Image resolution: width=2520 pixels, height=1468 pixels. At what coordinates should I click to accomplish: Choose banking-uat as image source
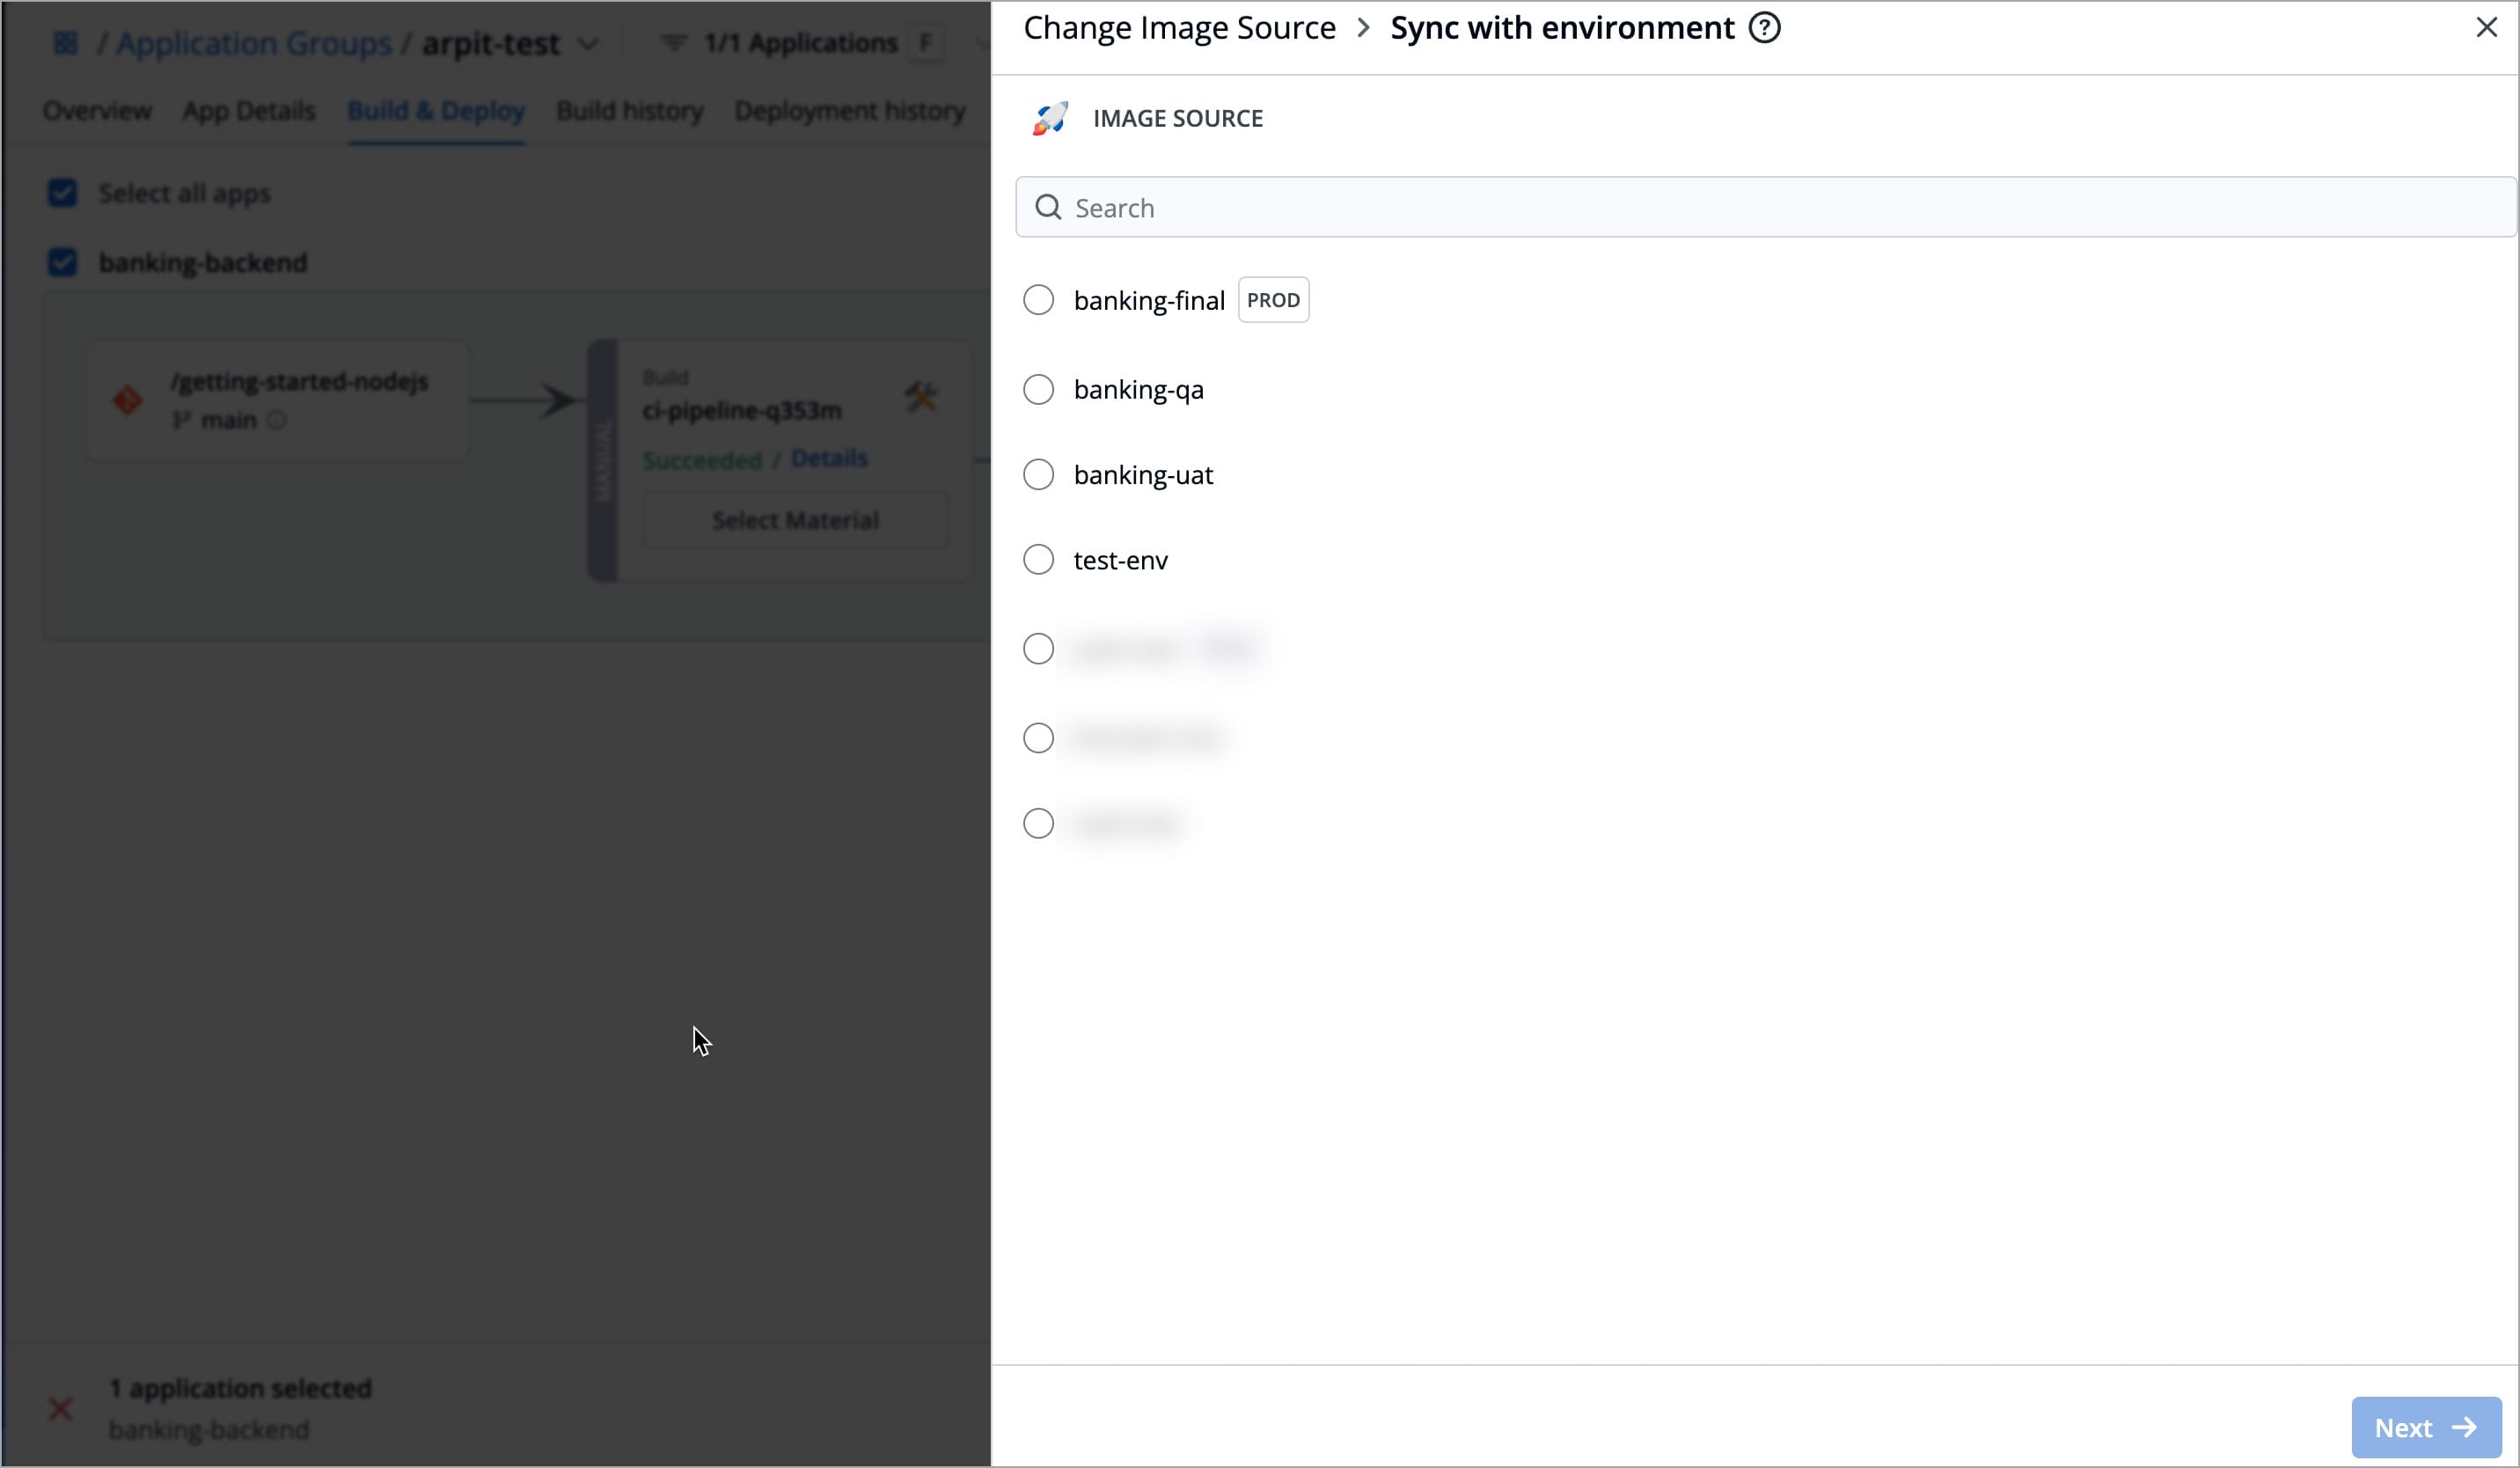tap(1038, 474)
